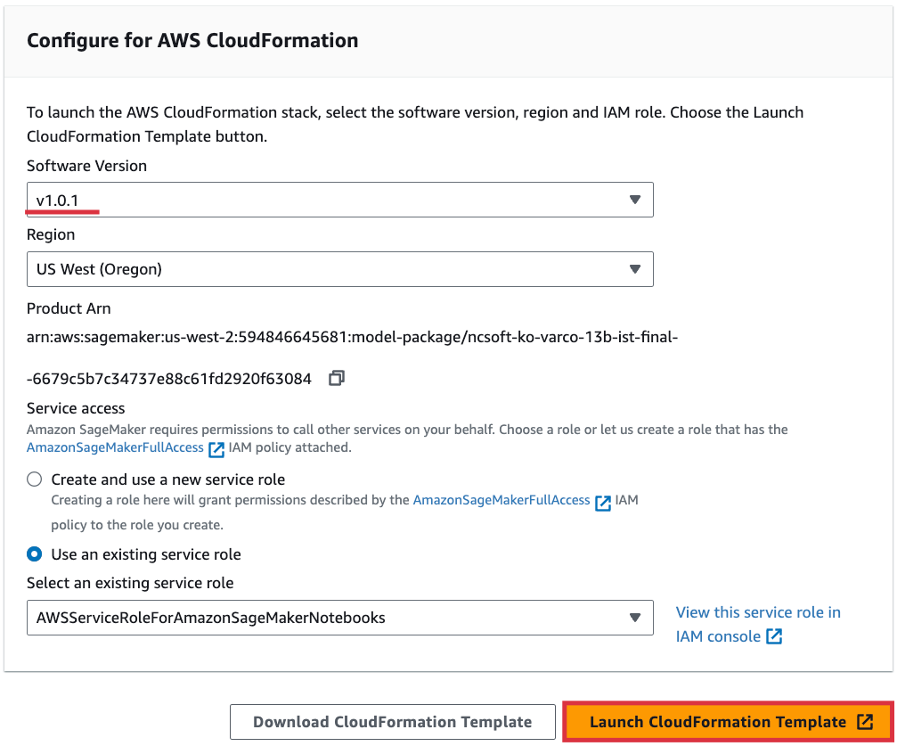
Task: Open AmazonSageMakerFullAccess link under Service access
Action: point(114,448)
